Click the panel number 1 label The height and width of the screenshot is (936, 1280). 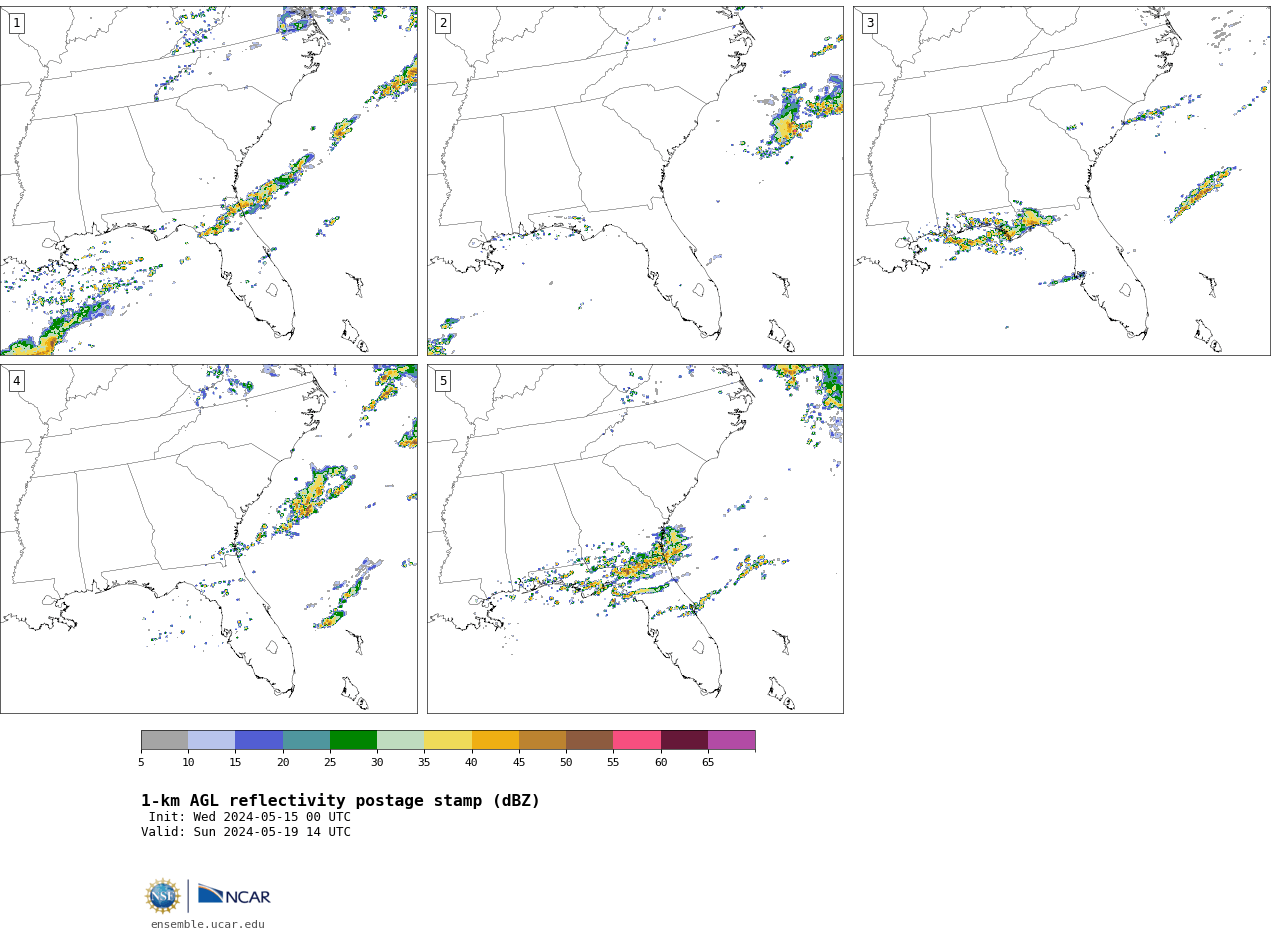point(16,23)
